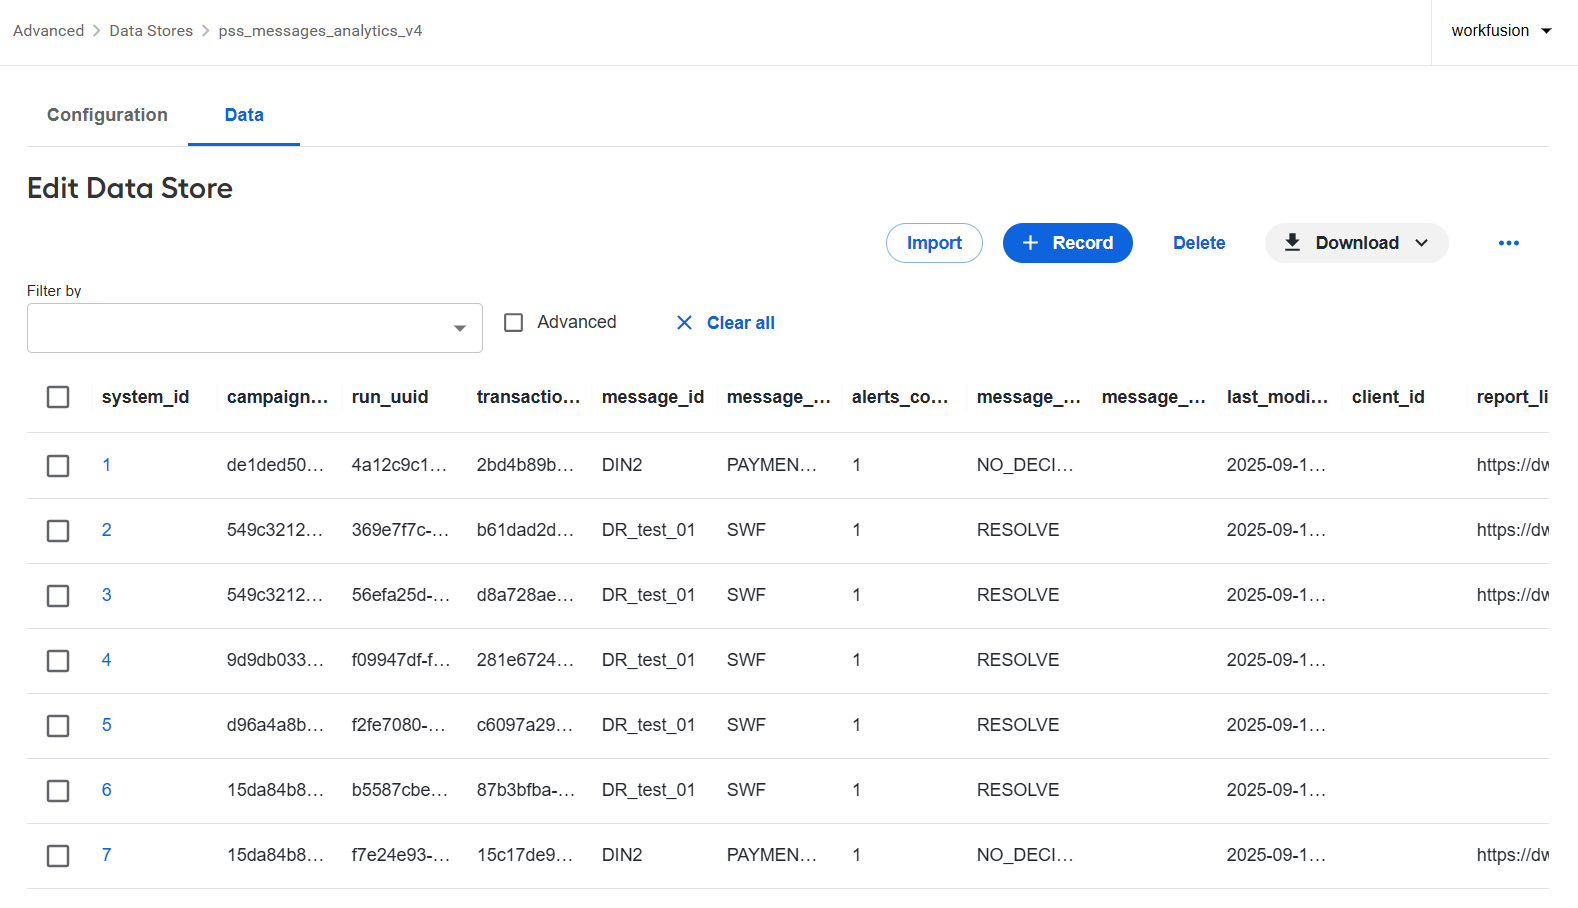The image size is (1578, 908).
Task: Click the plus icon in Record button
Action: (1030, 243)
